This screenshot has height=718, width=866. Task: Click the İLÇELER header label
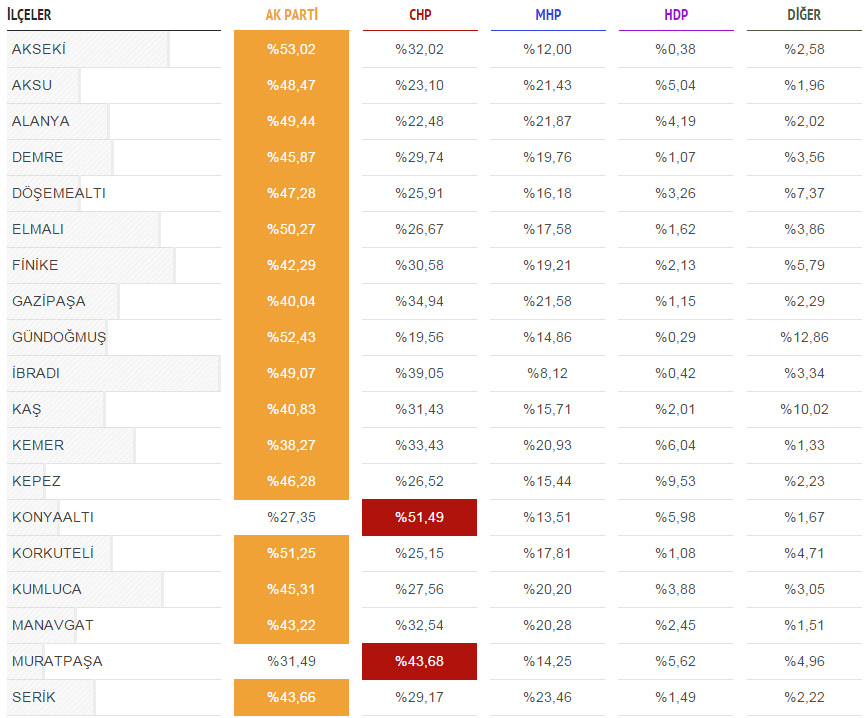point(29,15)
